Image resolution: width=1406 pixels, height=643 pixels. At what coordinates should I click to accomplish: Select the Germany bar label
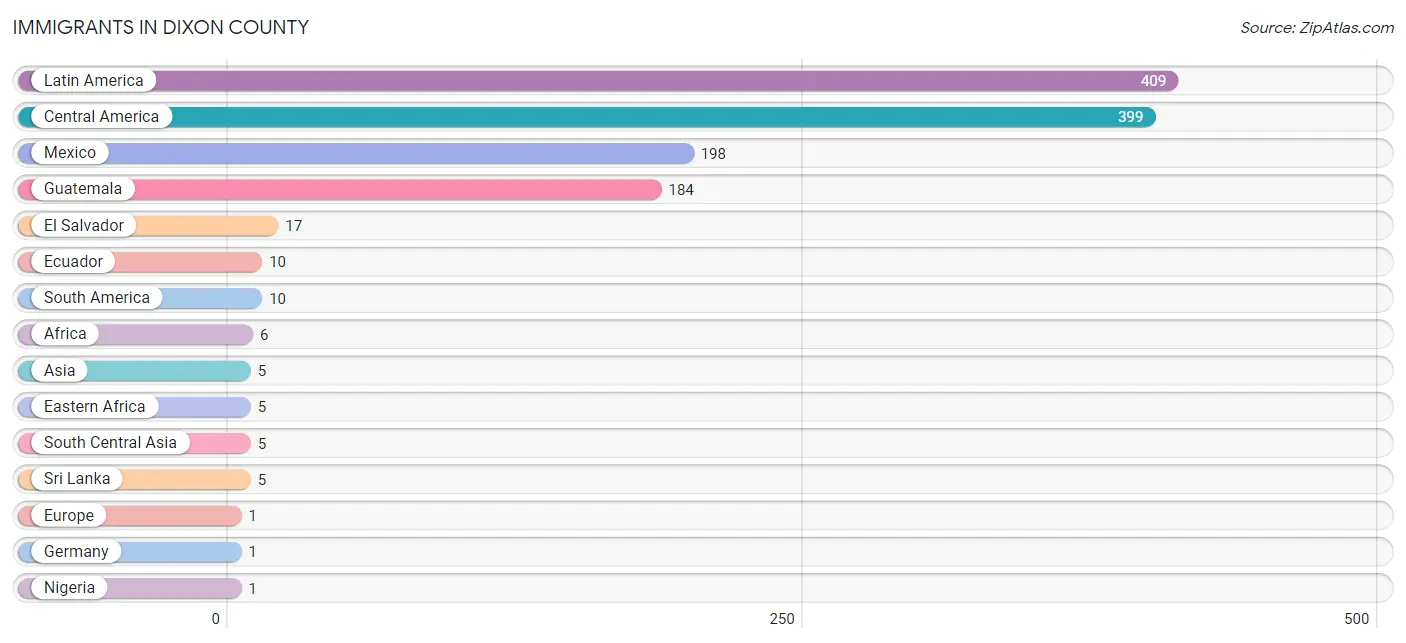76,551
